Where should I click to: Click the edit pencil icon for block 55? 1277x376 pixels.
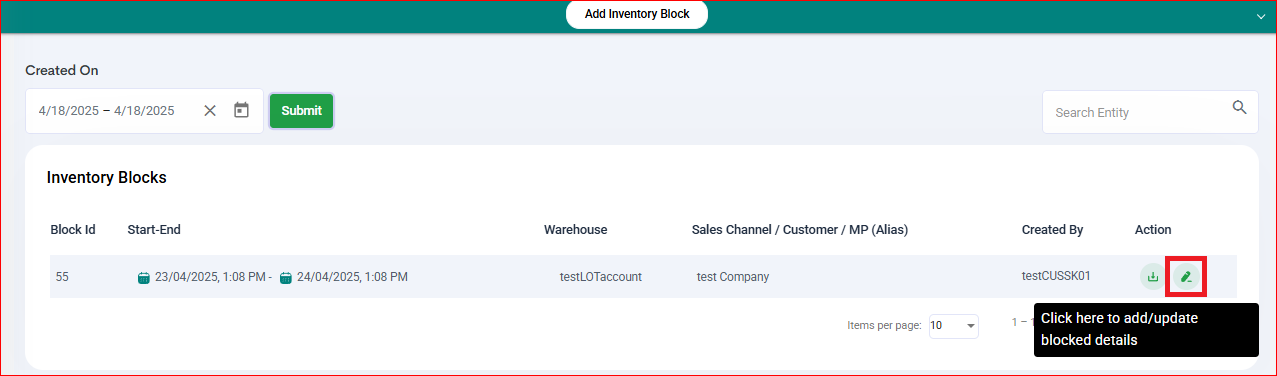click(1186, 277)
